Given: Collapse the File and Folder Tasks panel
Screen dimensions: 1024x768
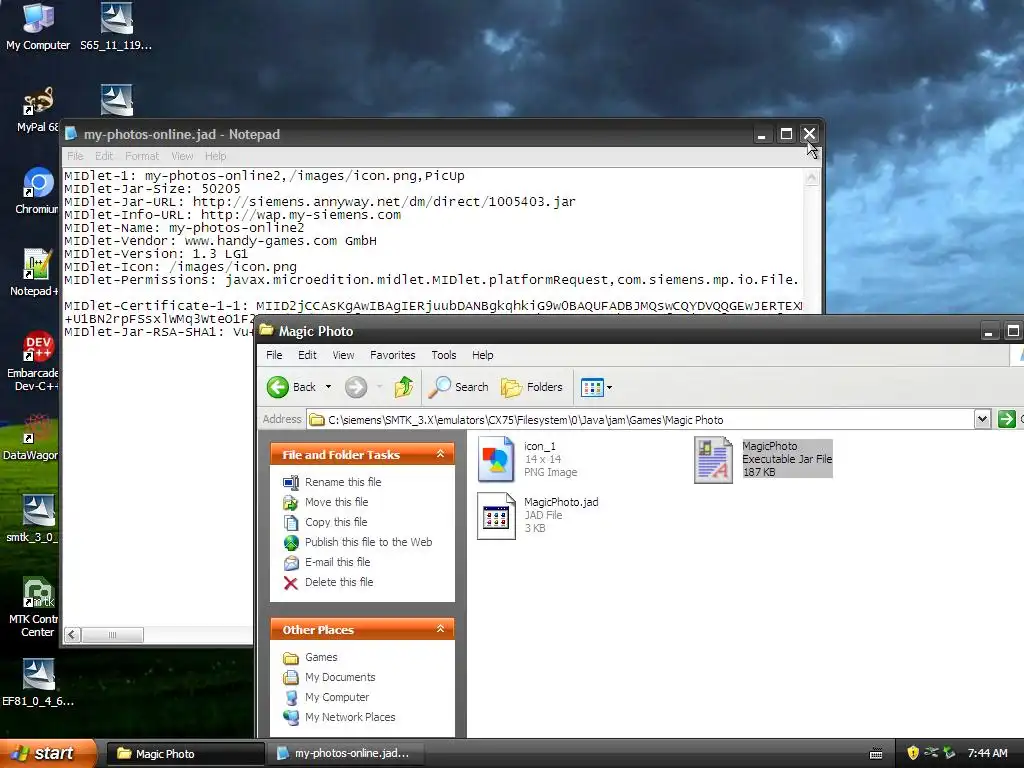Looking at the screenshot, I should 440,454.
